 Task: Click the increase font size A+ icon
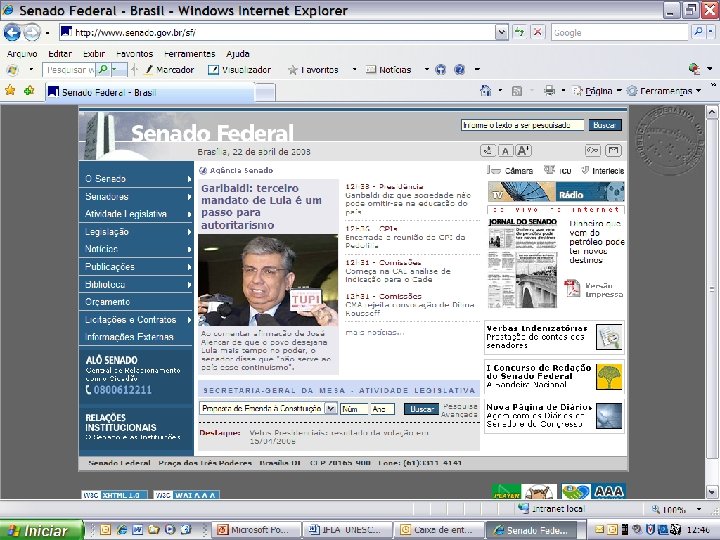click(523, 150)
